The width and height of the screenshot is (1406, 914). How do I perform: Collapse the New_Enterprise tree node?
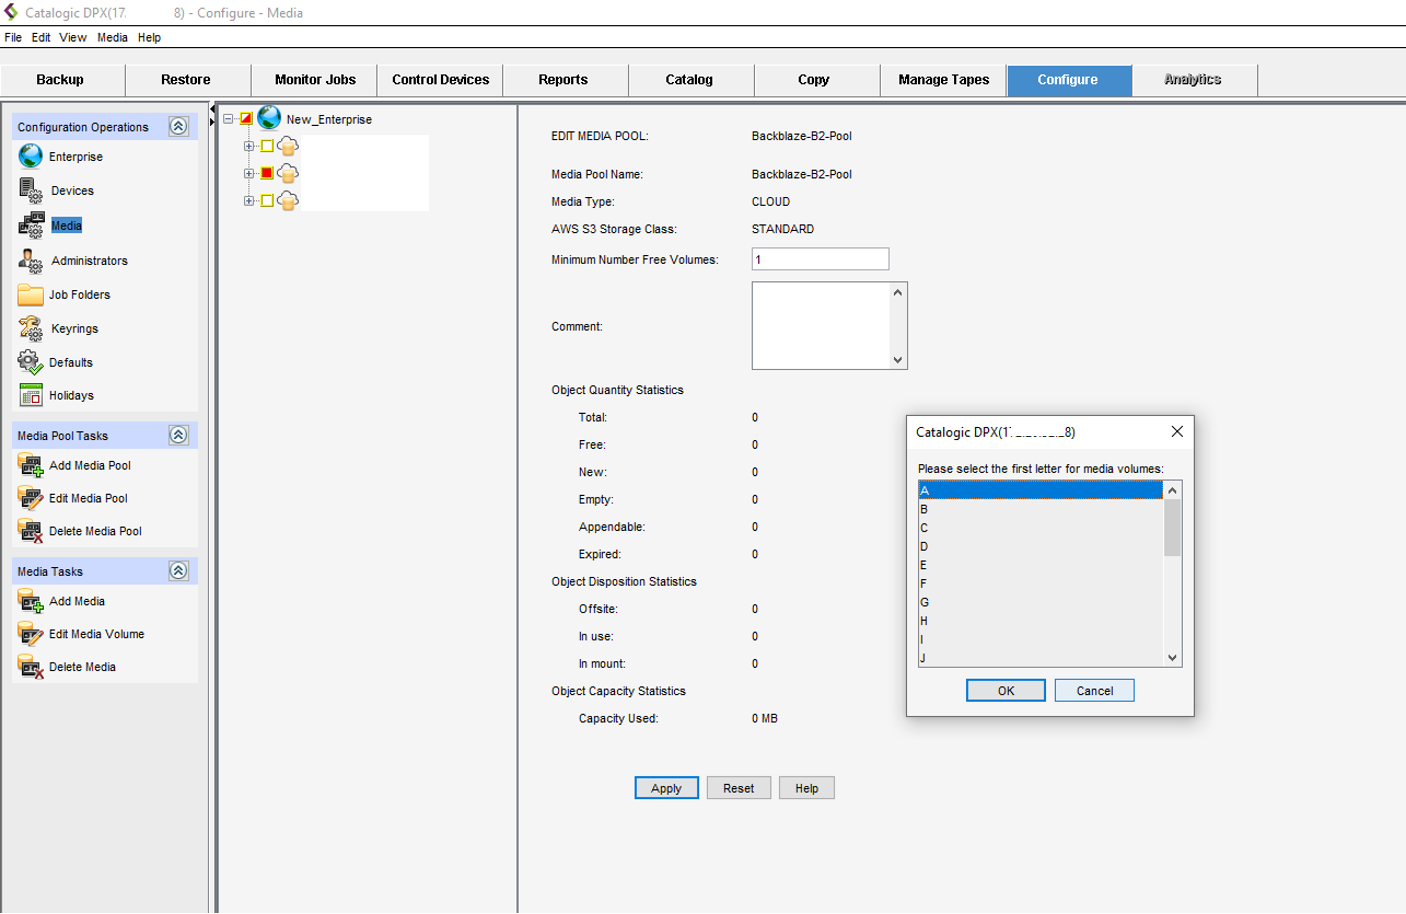click(x=229, y=119)
